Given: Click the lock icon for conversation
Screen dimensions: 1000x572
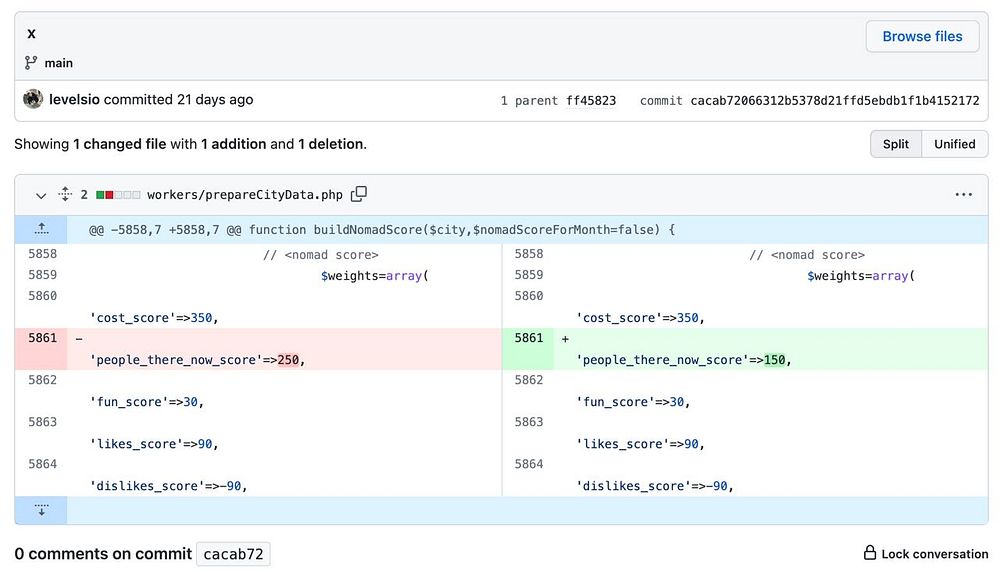Looking at the screenshot, I should coord(870,553).
